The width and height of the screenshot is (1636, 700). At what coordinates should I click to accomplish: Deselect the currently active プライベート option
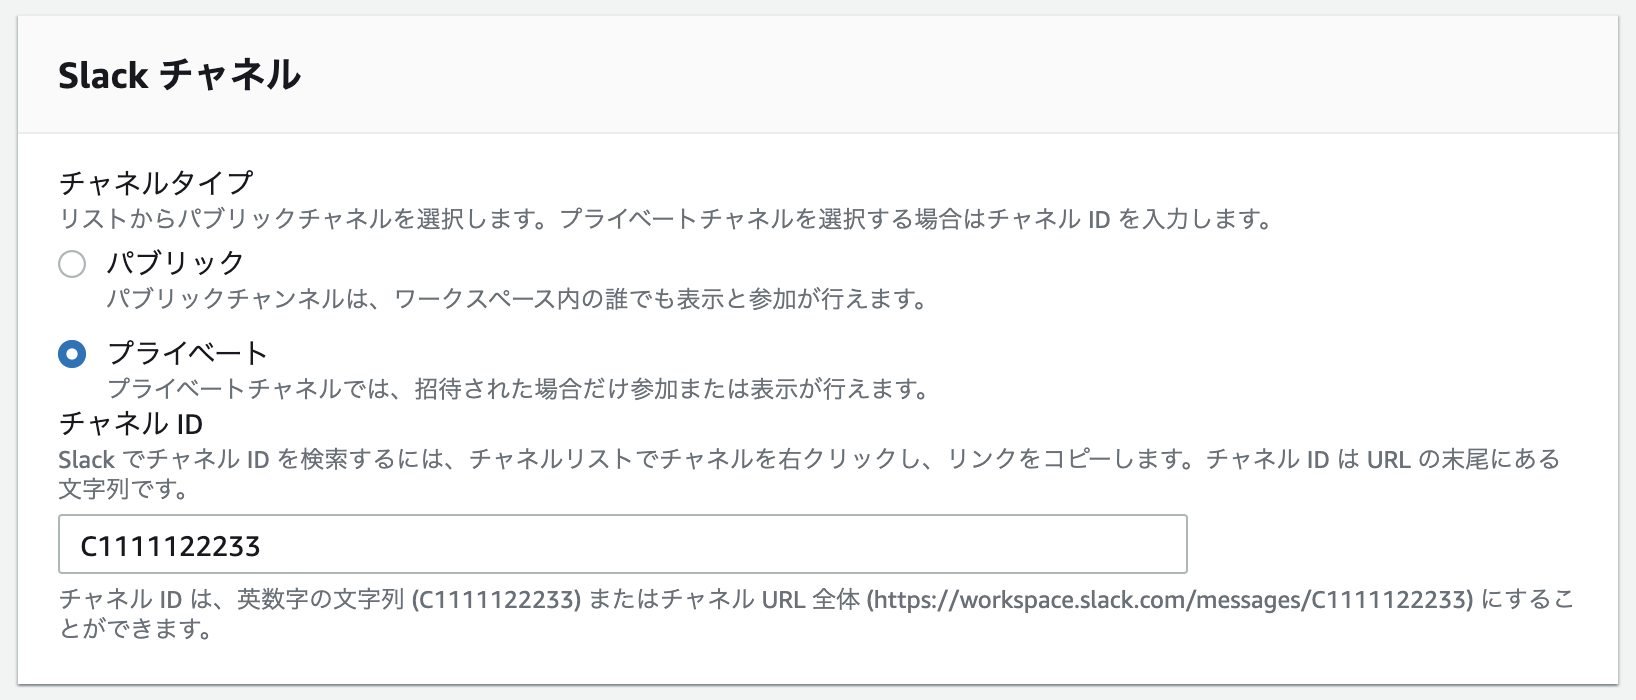click(72, 353)
